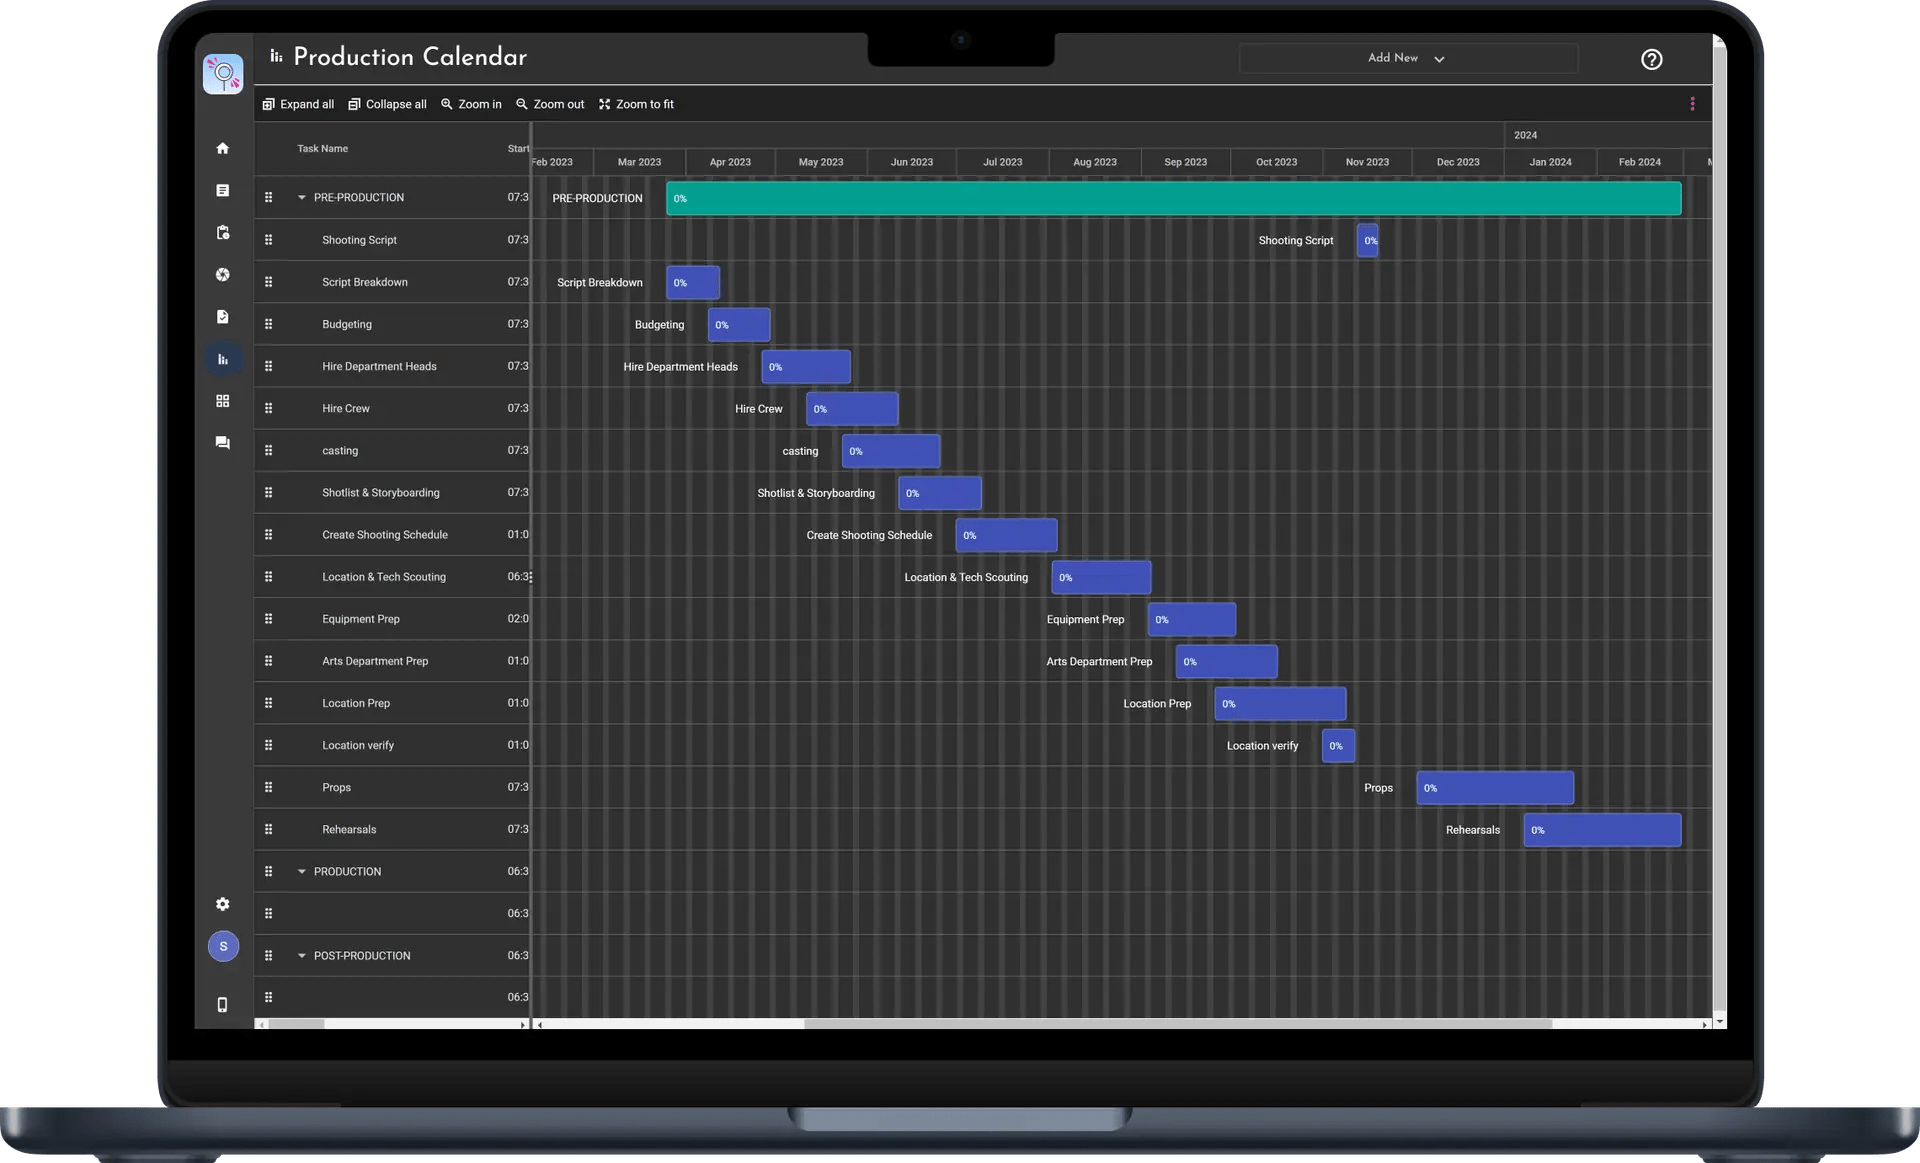Viewport: 1920px width, 1163px height.
Task: Click the Collapse all button
Action: [x=387, y=104]
